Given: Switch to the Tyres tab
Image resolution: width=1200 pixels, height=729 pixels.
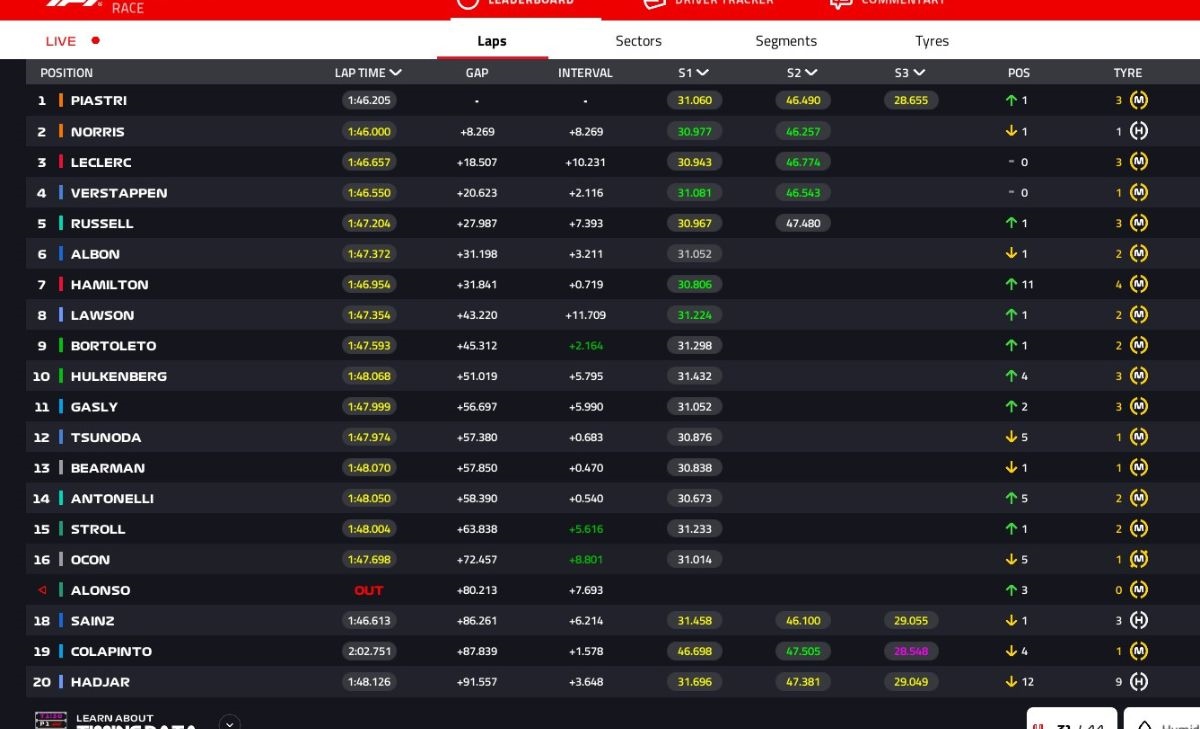Looking at the screenshot, I should [932, 41].
